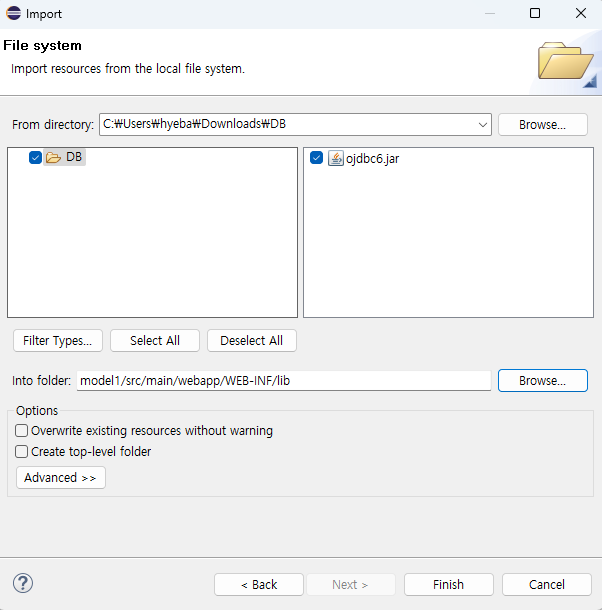This screenshot has height=610, width=602.
Task: Maximize the Import window
Action: coord(535,13)
